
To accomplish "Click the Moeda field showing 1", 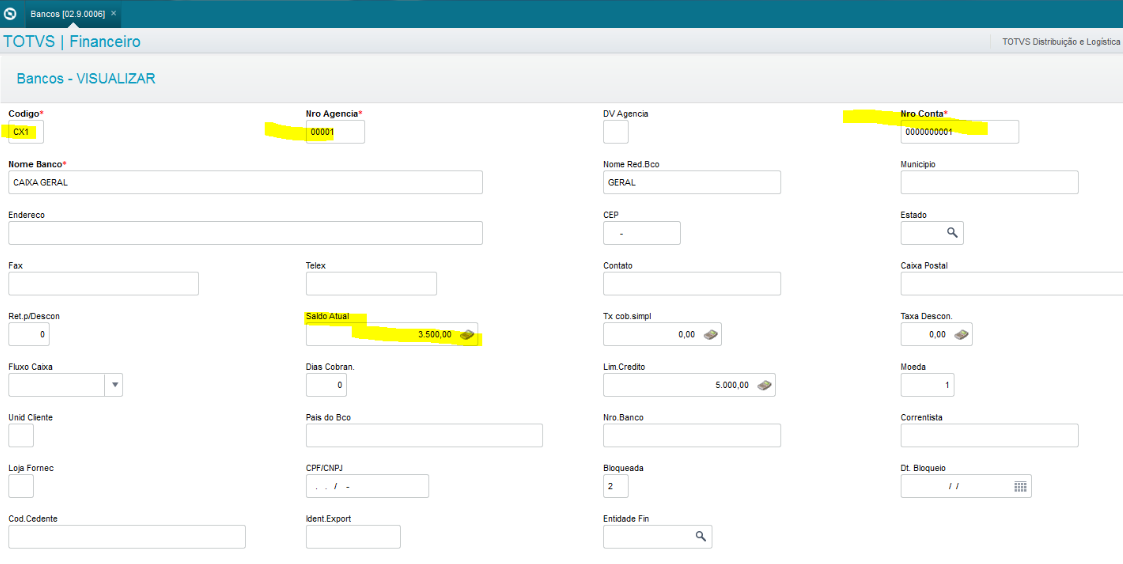I will [927, 385].
